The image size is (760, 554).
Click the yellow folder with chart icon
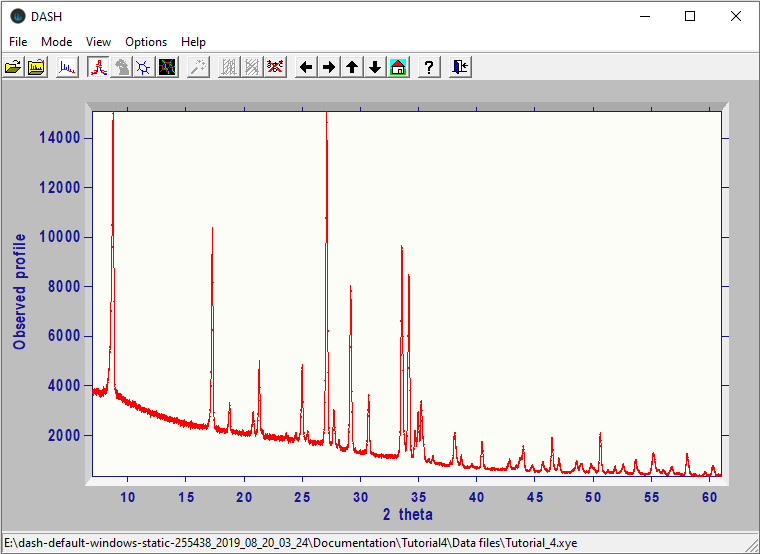coord(36,67)
